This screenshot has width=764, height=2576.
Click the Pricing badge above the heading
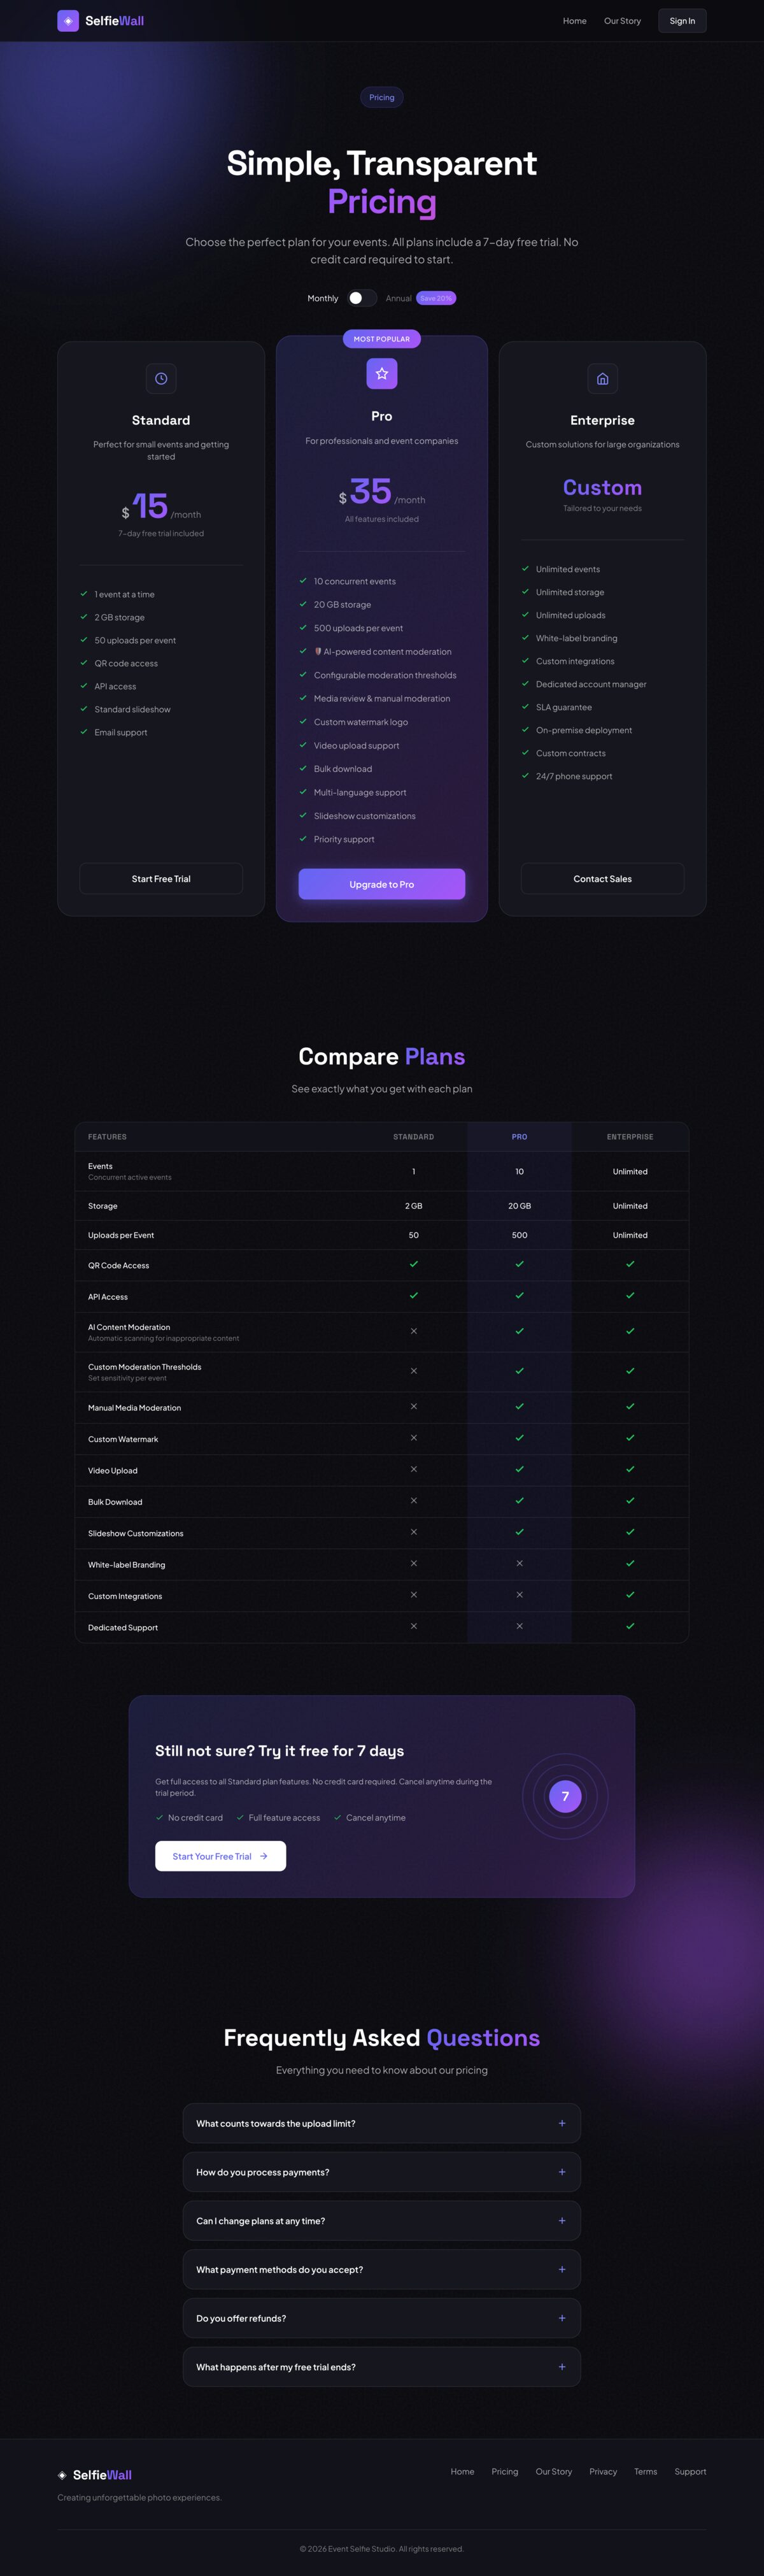tap(381, 97)
